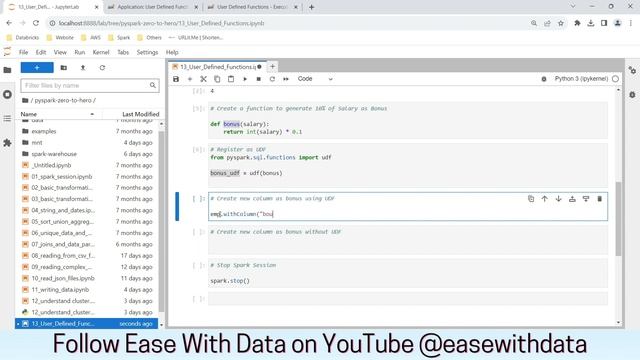
Task: Insert a cell above the active cell
Action: point(572,199)
